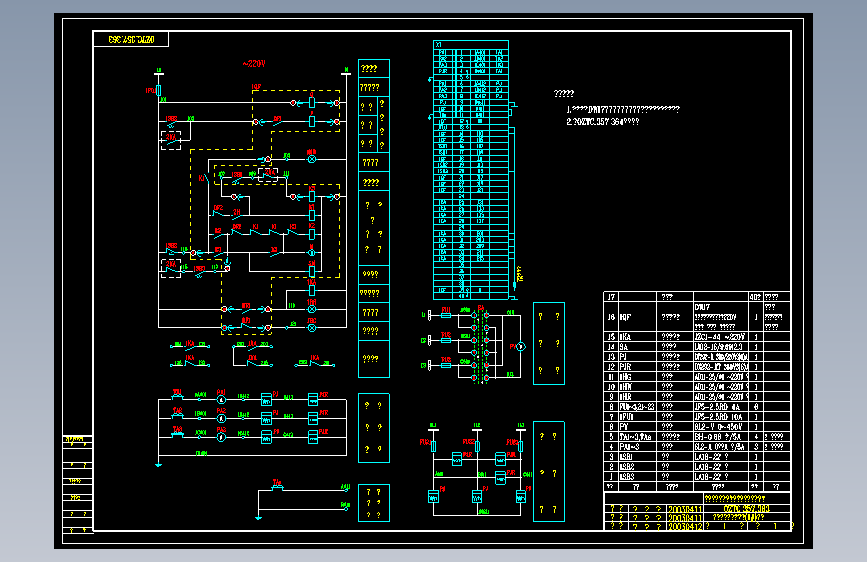Viewport: 867px width, 562px height.
Task: Select the 1FU fuse symbol at top-left
Action: coord(159,90)
